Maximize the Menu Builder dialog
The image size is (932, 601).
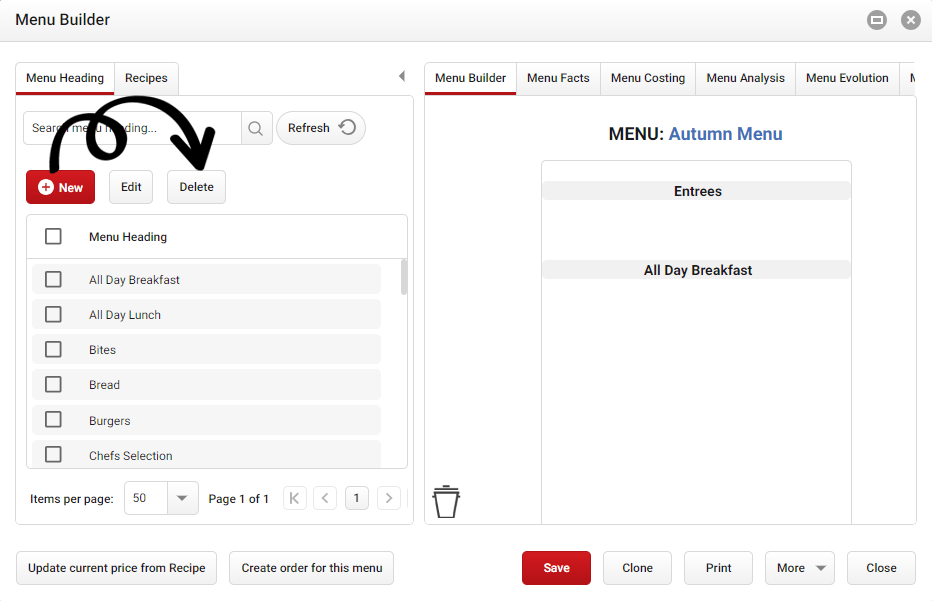pyautogui.click(x=877, y=20)
